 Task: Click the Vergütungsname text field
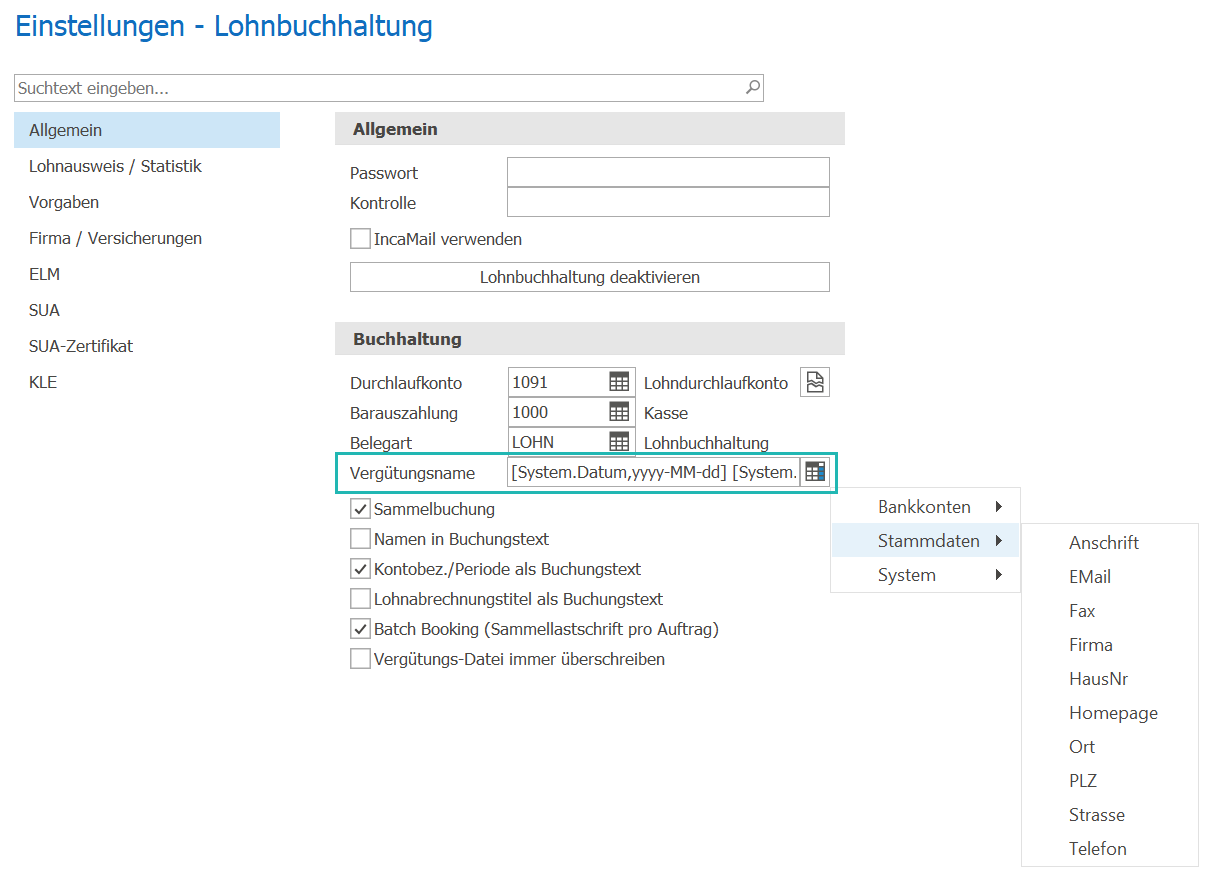coord(654,472)
